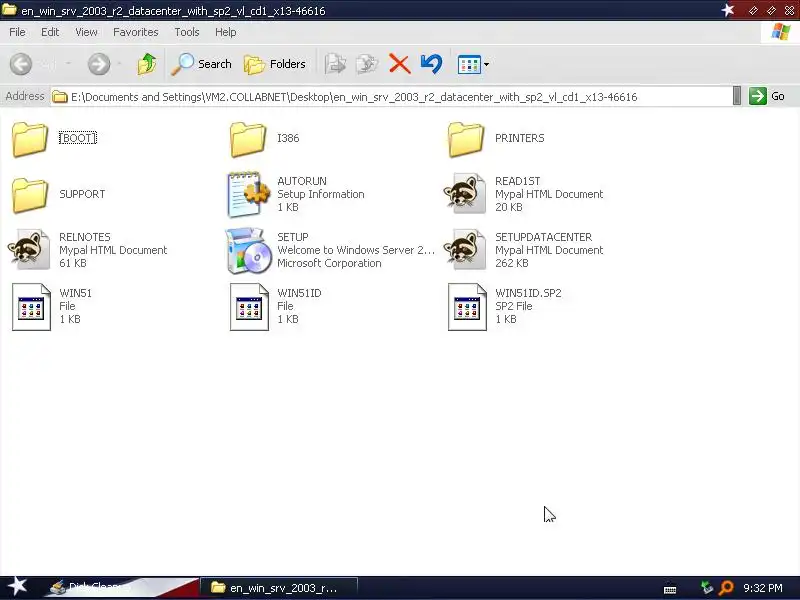Open the Views button menu
Screen dimensions: 800x600
(x=473, y=64)
